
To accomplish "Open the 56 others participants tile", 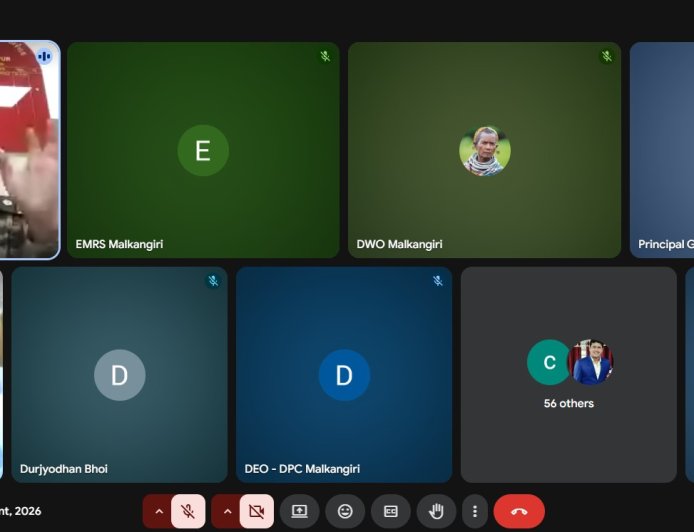I will pyautogui.click(x=568, y=374).
